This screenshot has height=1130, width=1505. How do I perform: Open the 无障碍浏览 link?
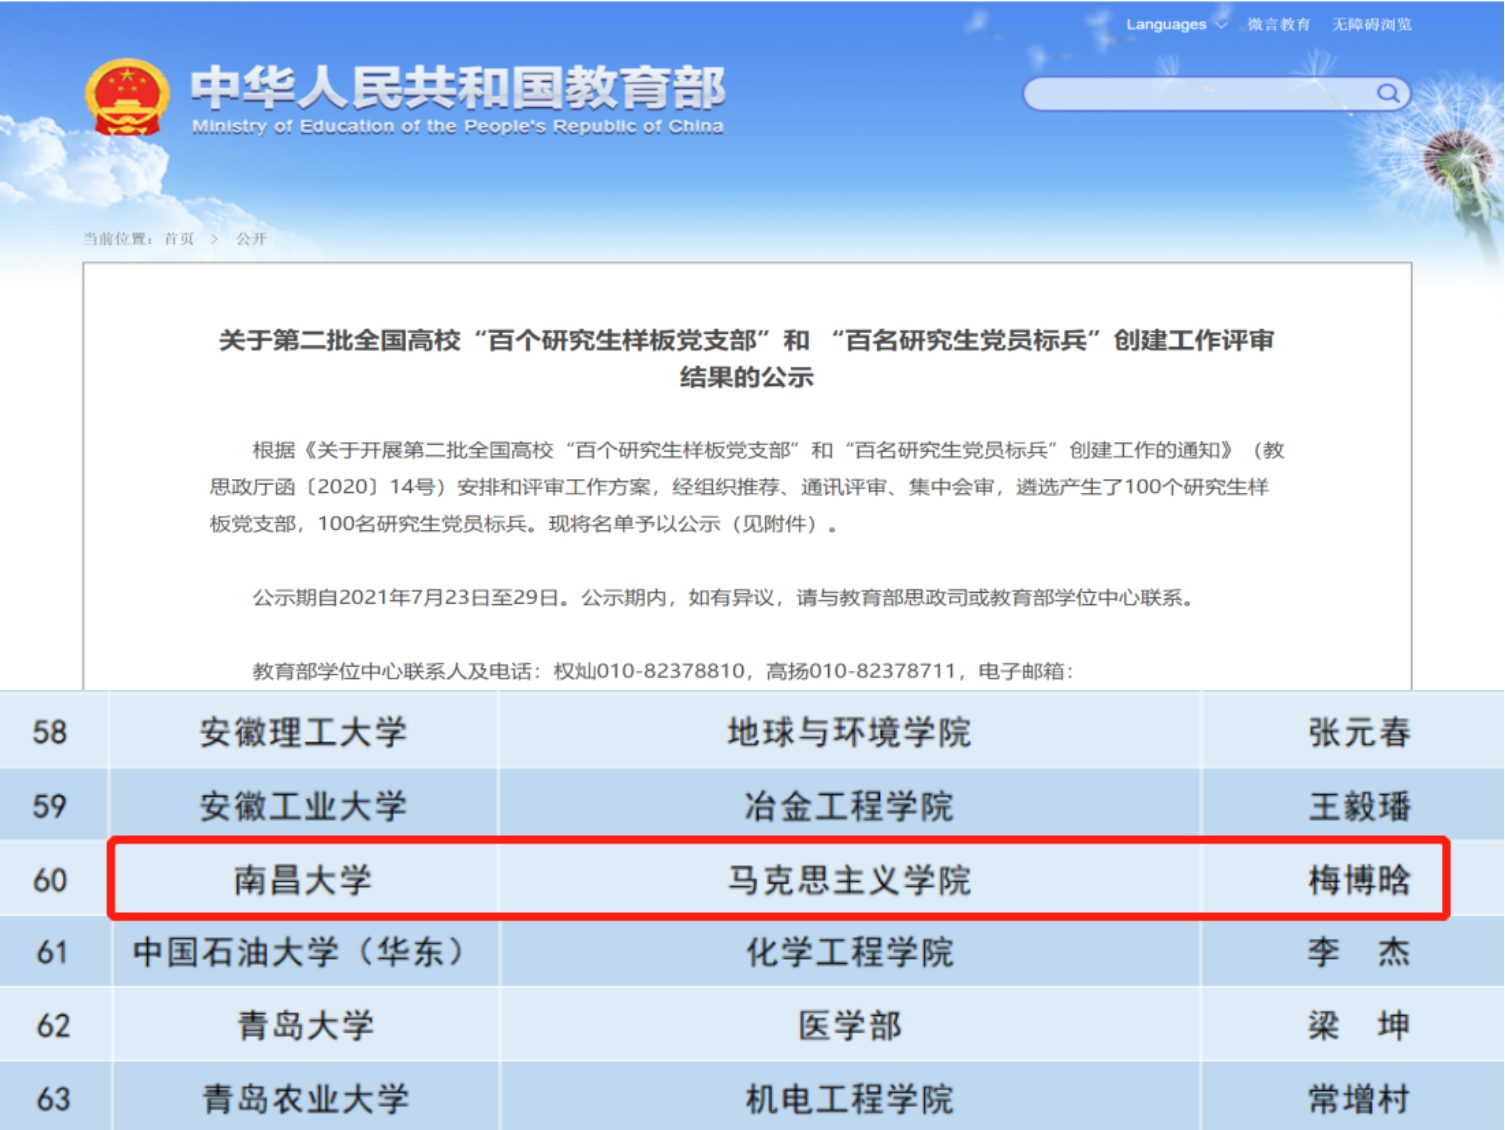pyautogui.click(x=1371, y=24)
